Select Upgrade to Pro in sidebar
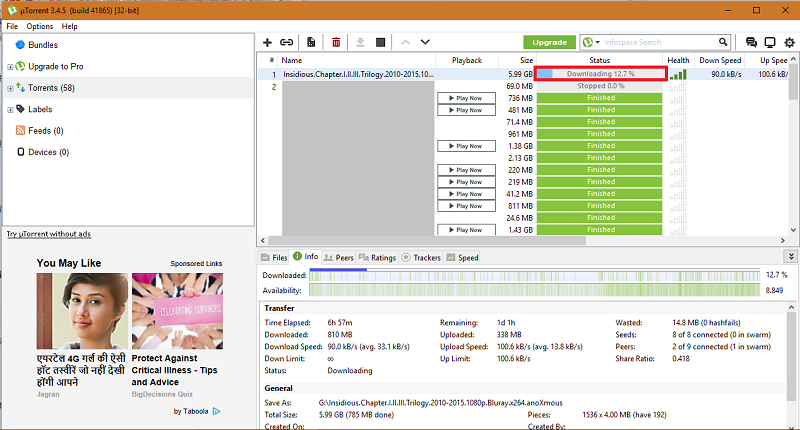Screen dimensions: 800x430 (56, 66)
